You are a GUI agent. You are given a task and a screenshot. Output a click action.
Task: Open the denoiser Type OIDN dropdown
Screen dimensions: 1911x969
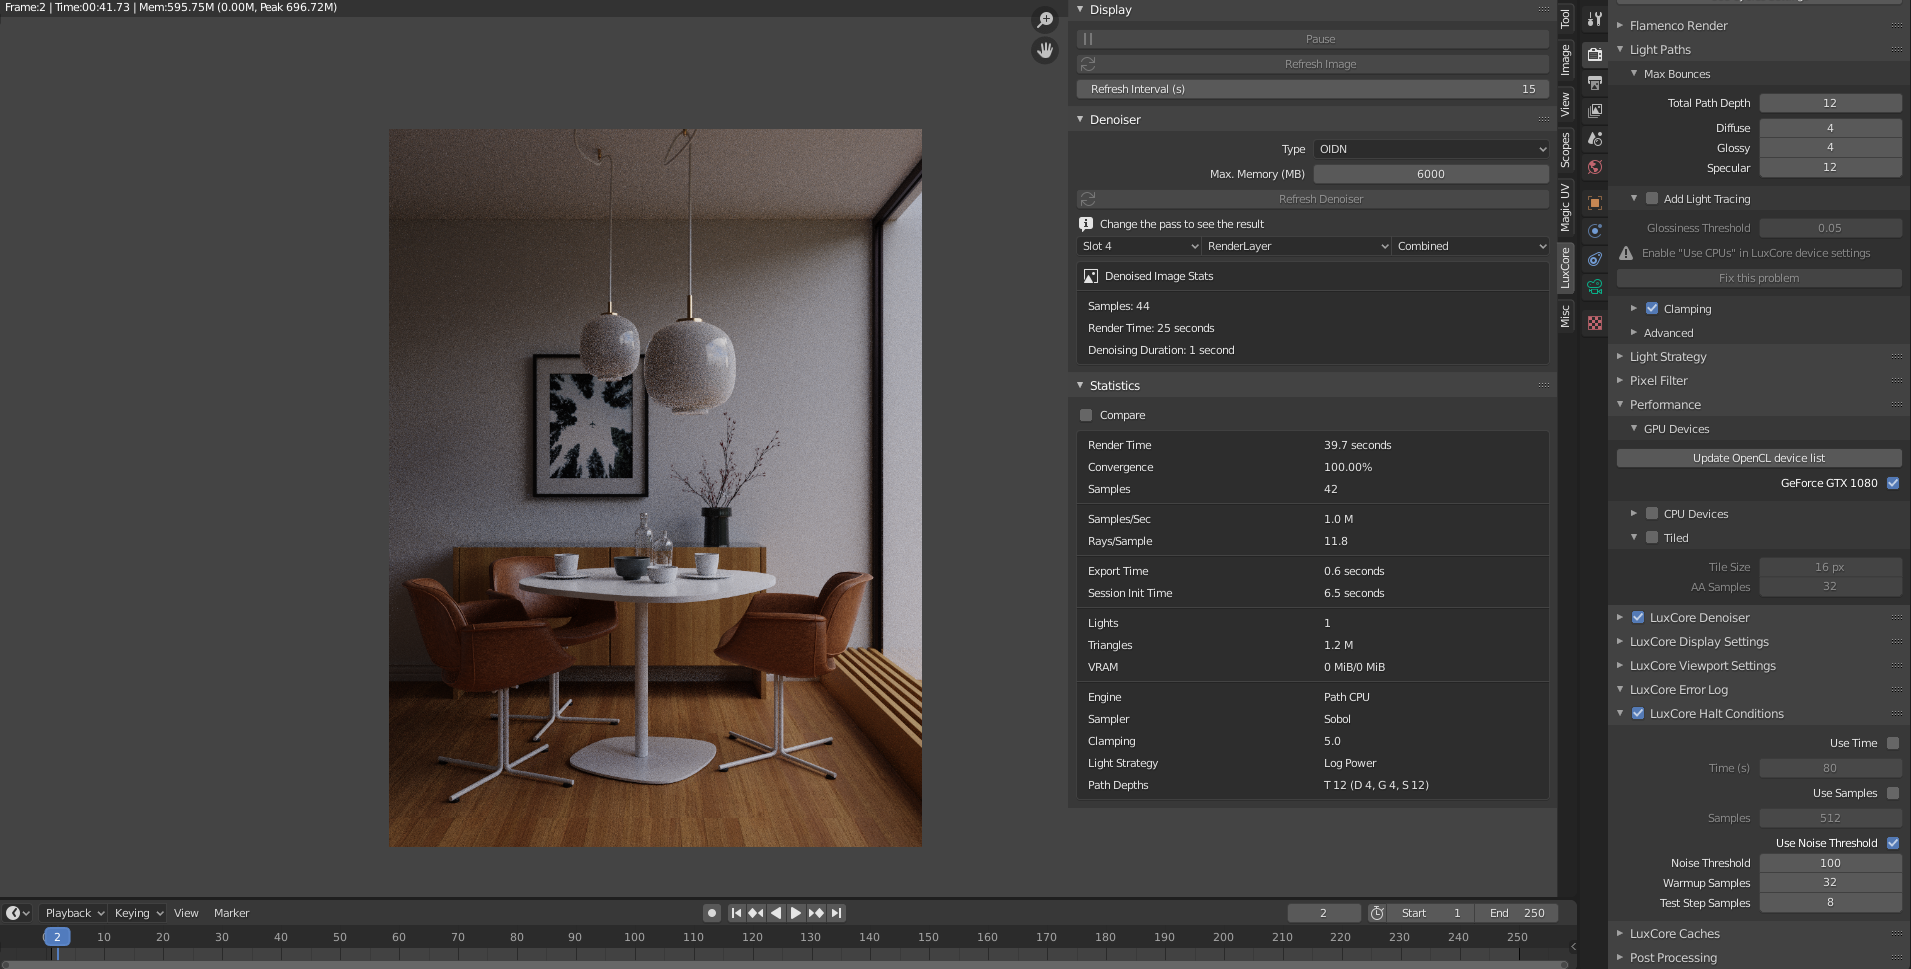[1431, 149]
